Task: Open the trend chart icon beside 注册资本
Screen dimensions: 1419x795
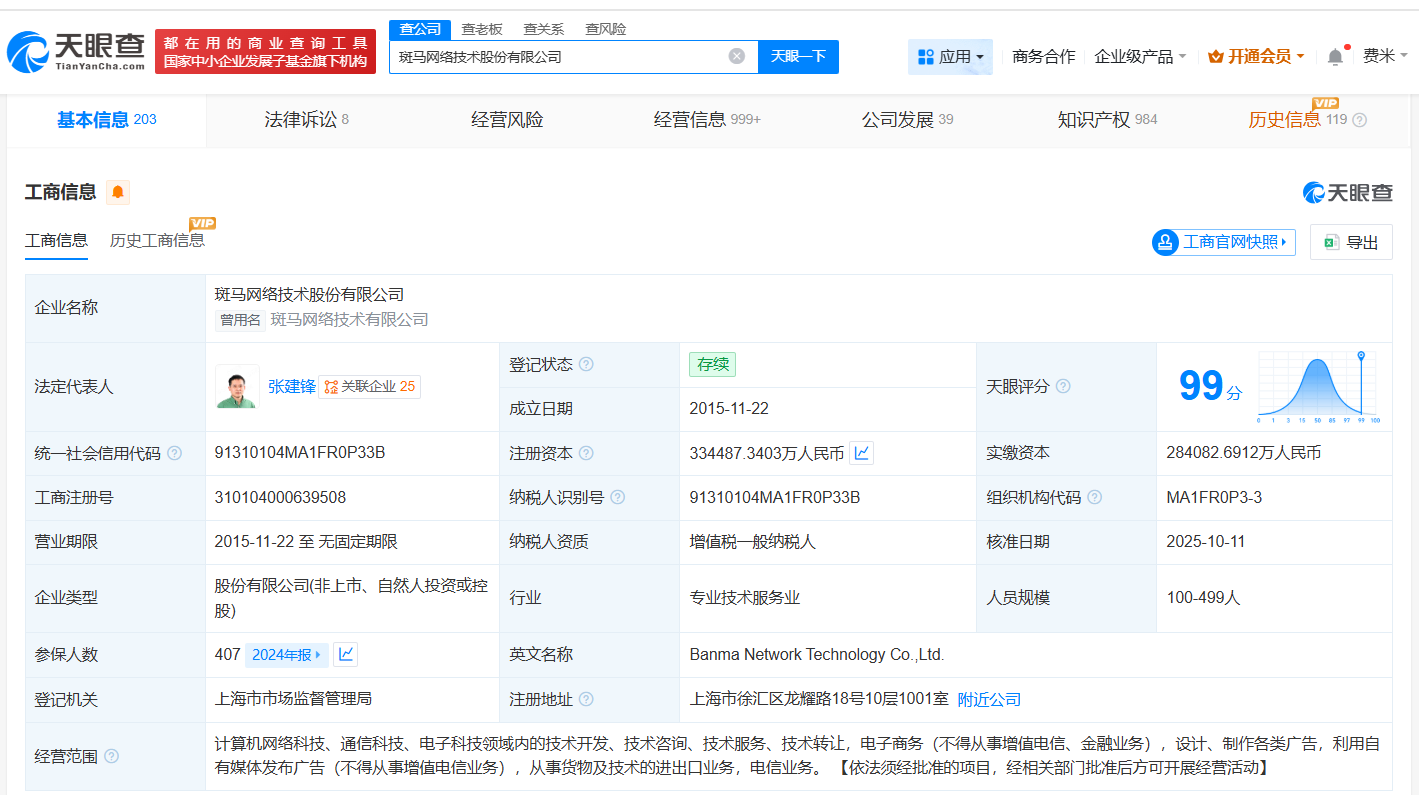Action: [x=861, y=452]
